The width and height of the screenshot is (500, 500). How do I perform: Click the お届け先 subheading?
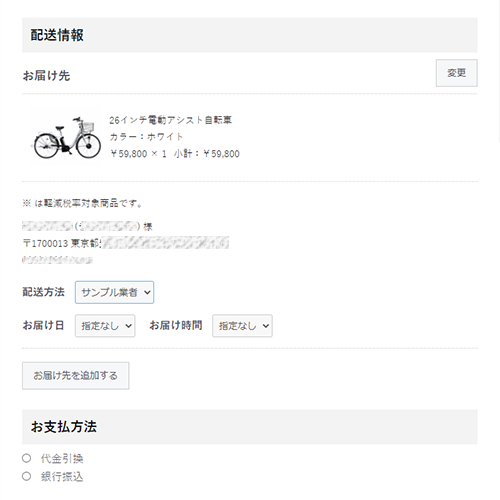pos(46,76)
